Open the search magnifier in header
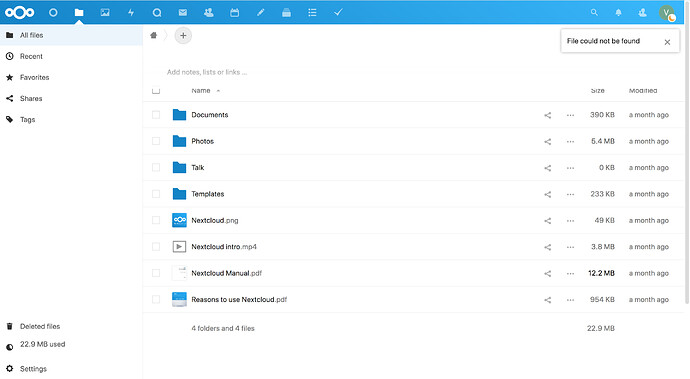Image resolution: width=690 pixels, height=379 pixels. (594, 12)
